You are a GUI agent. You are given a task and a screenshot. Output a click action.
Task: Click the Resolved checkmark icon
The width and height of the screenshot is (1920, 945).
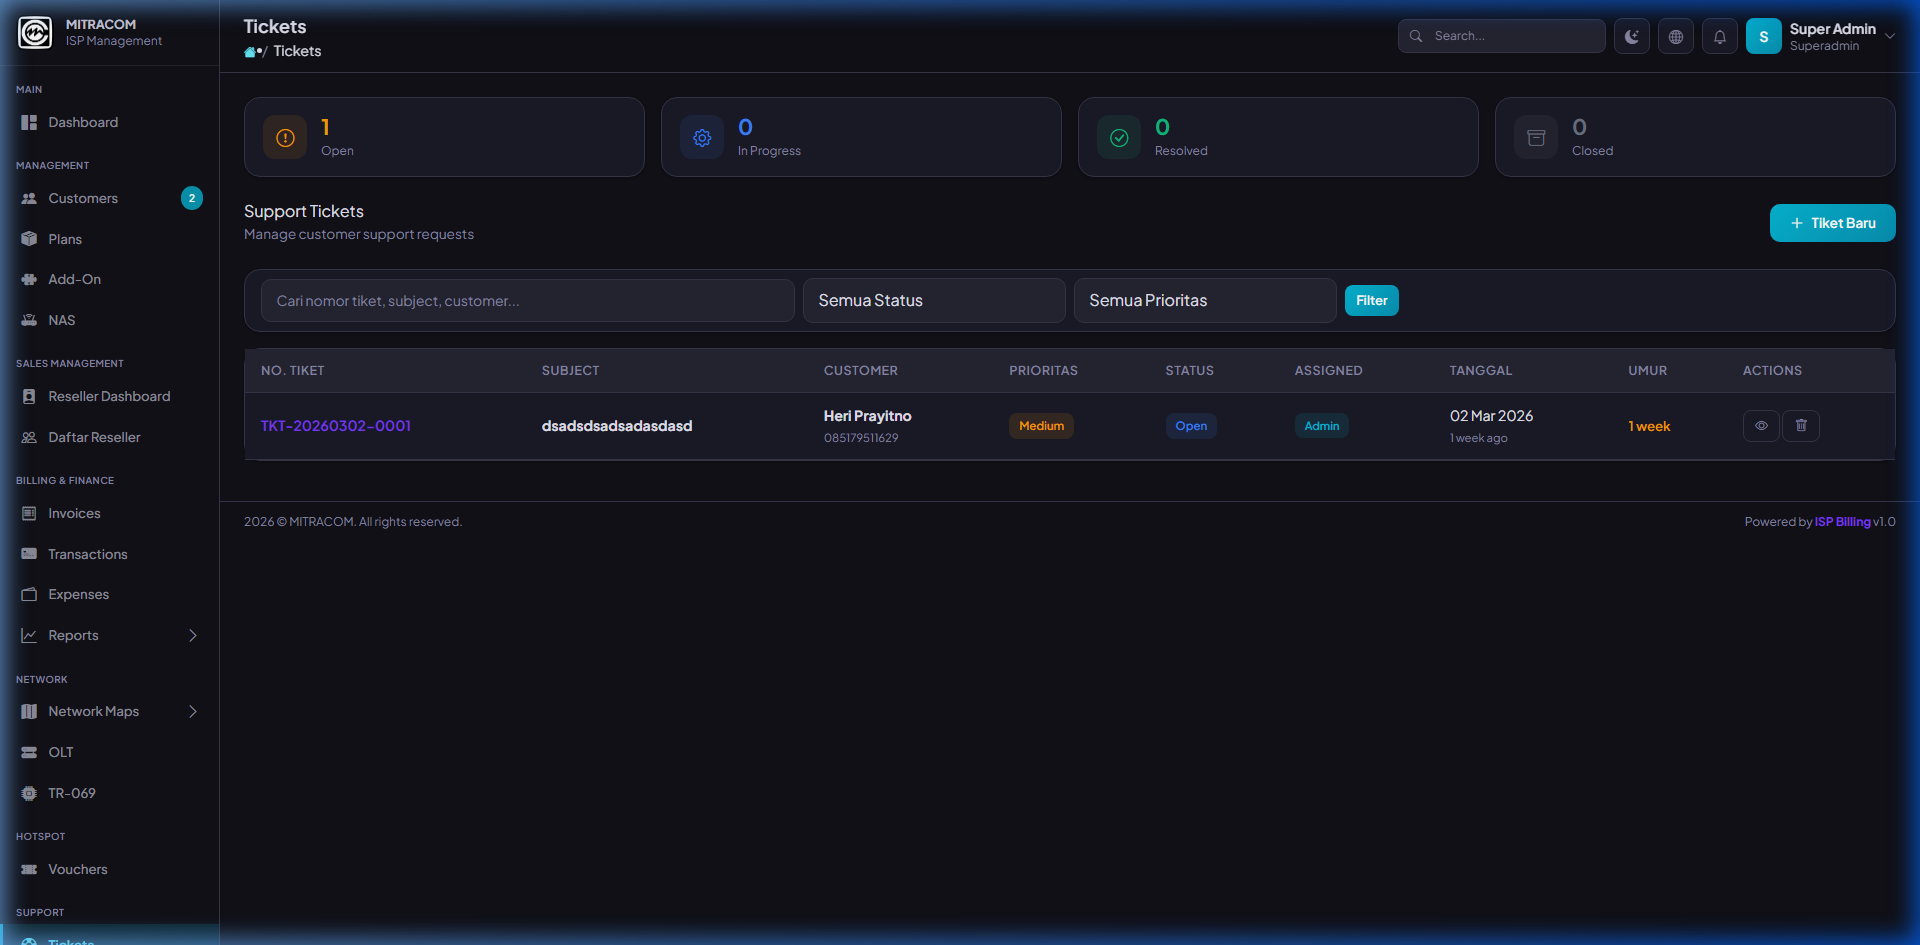(1119, 138)
